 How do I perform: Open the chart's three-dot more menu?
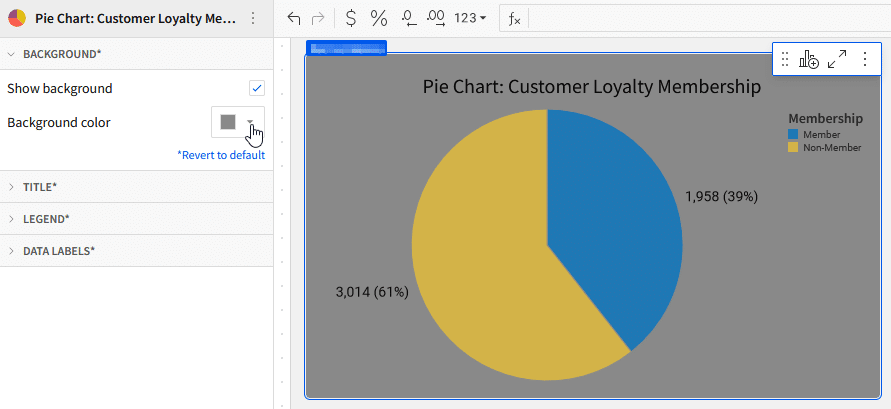click(864, 60)
